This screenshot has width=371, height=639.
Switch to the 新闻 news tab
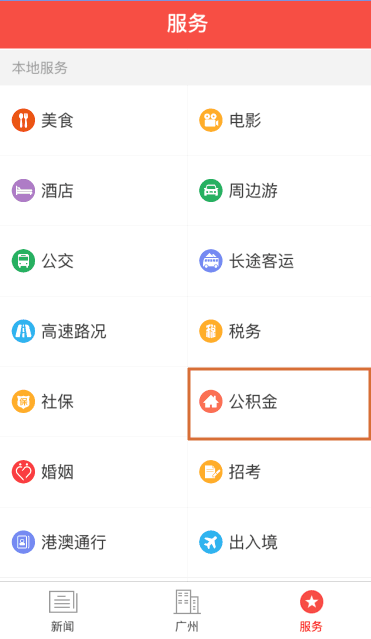tap(62, 611)
